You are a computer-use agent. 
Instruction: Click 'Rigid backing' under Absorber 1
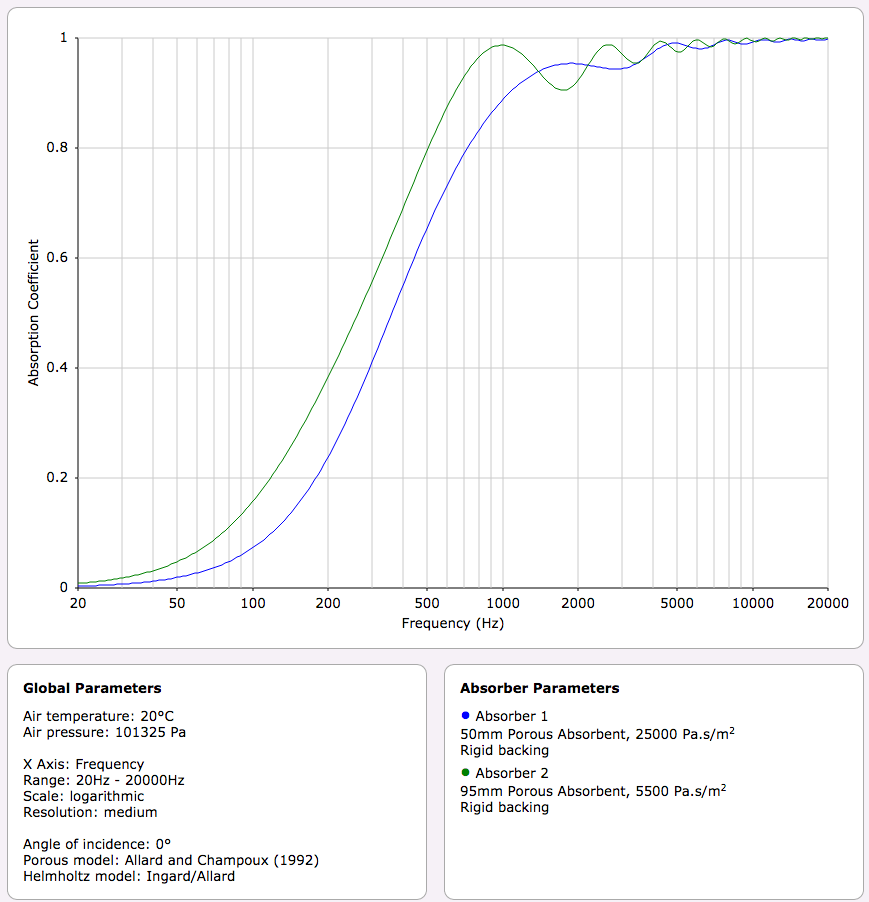[504, 751]
